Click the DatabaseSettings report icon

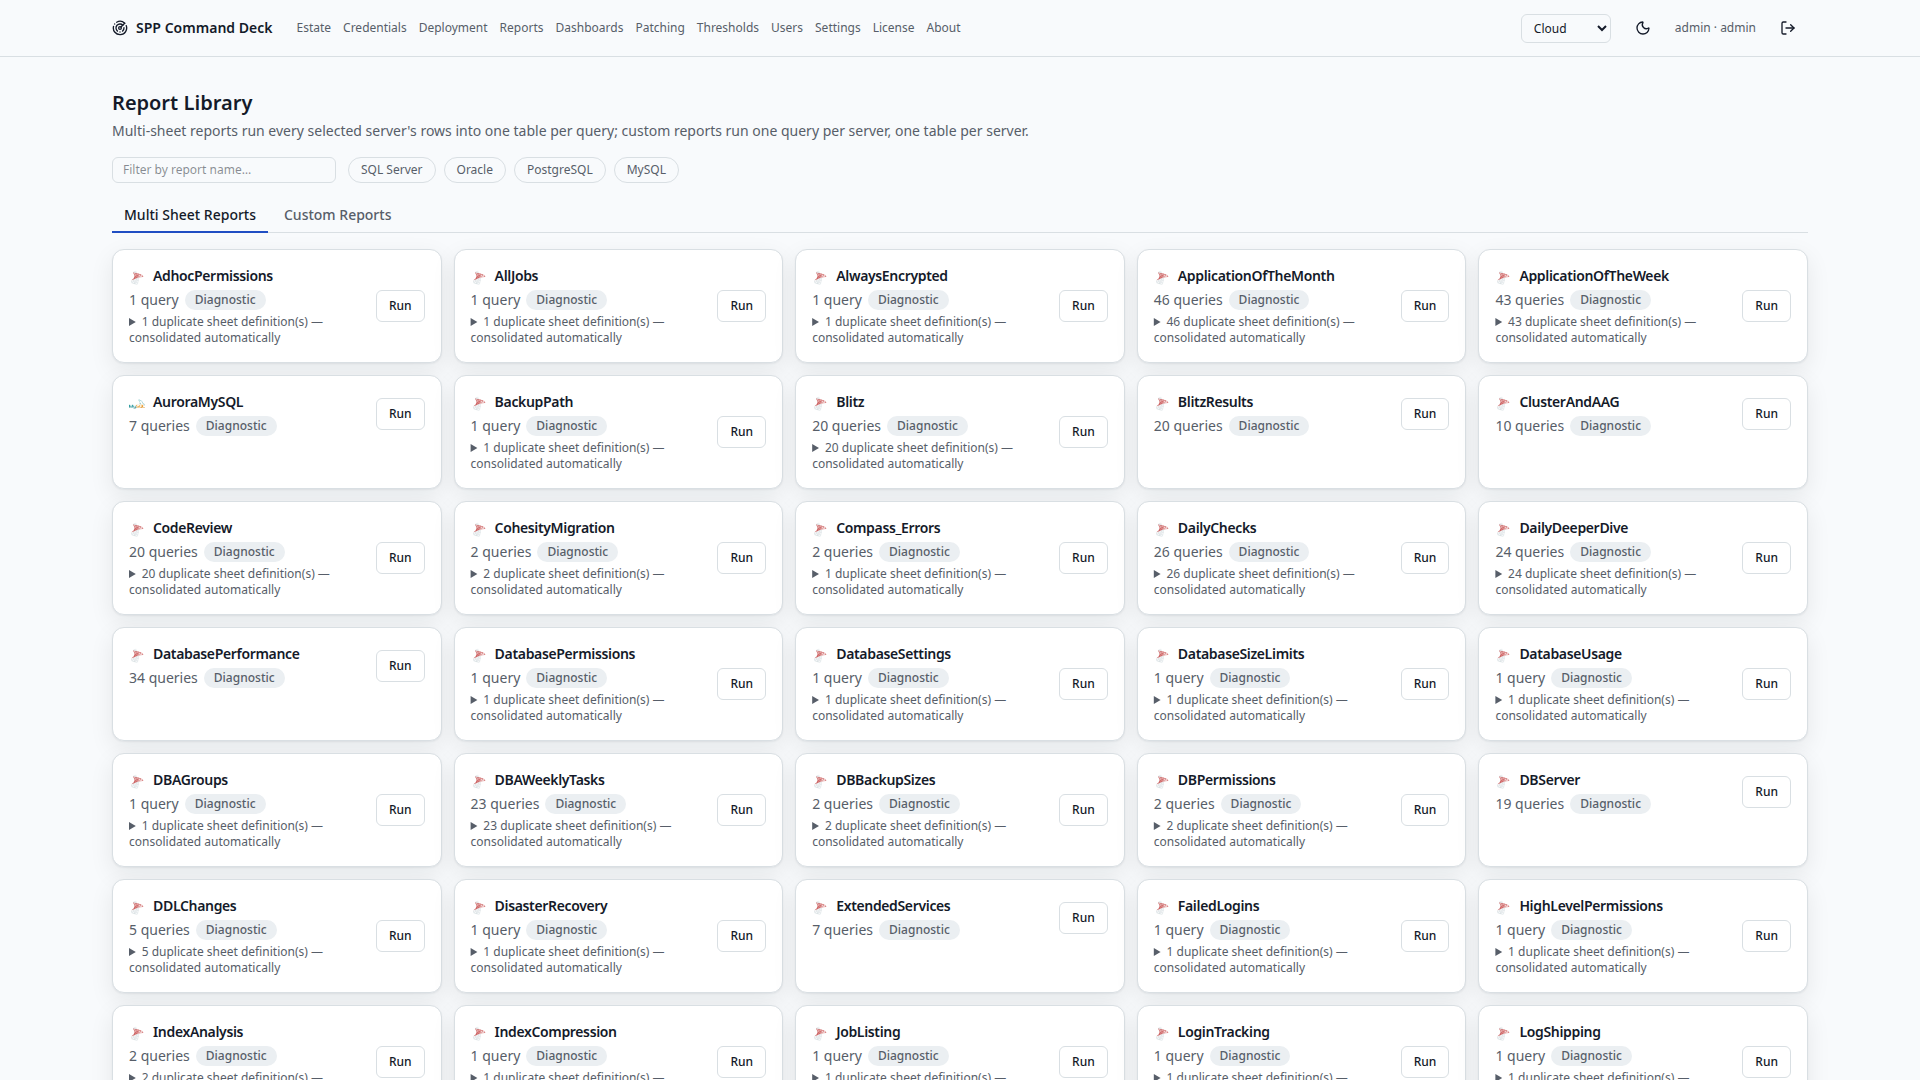pyautogui.click(x=820, y=655)
